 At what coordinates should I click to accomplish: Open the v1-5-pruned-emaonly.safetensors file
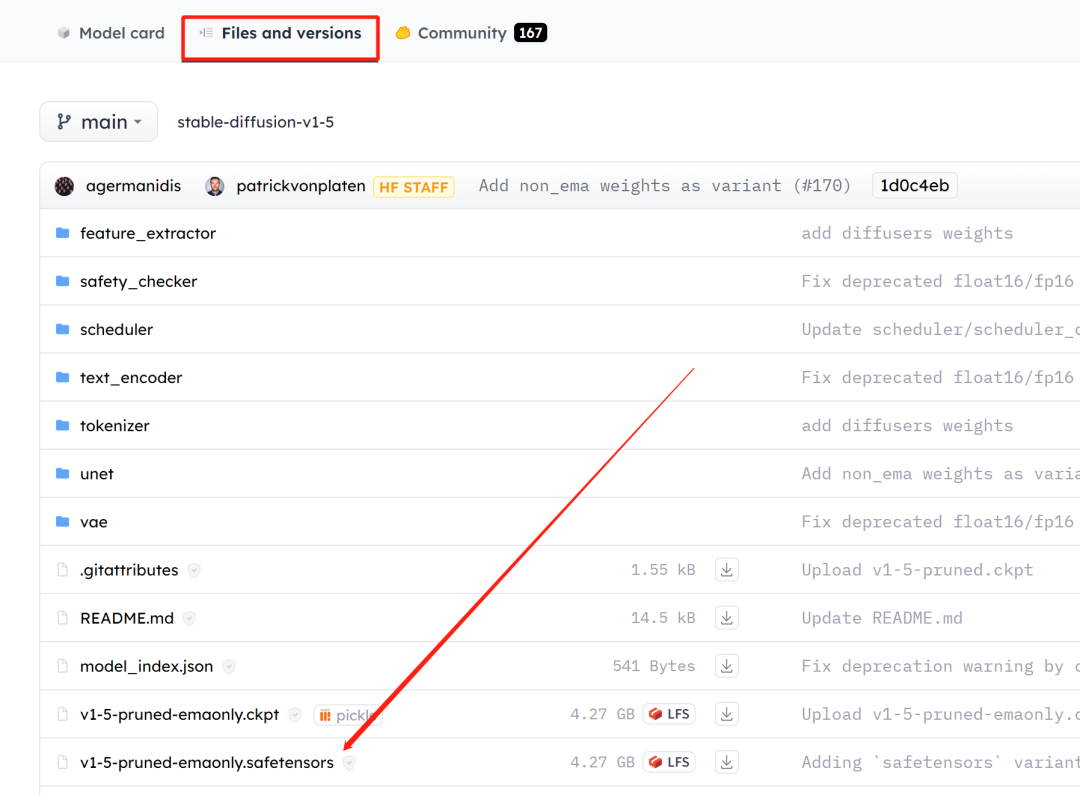207,763
